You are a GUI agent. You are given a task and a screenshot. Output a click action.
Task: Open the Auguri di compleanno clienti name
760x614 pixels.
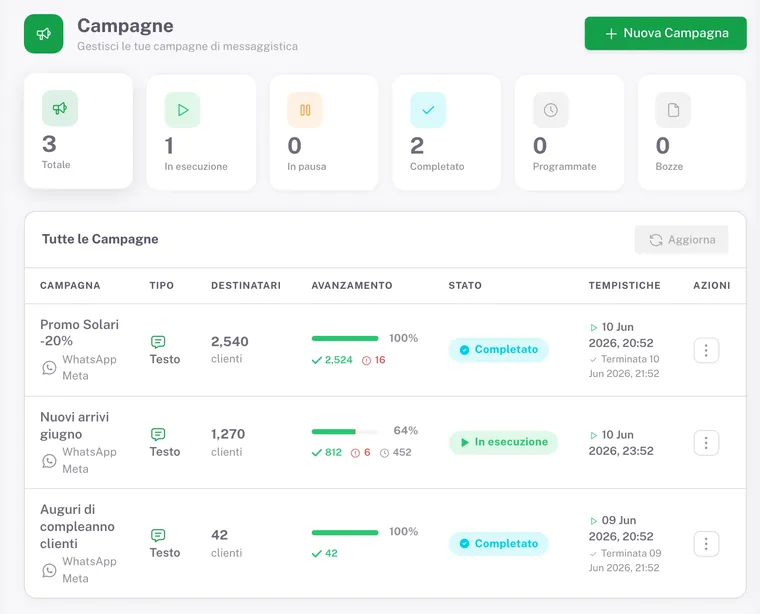point(77,526)
